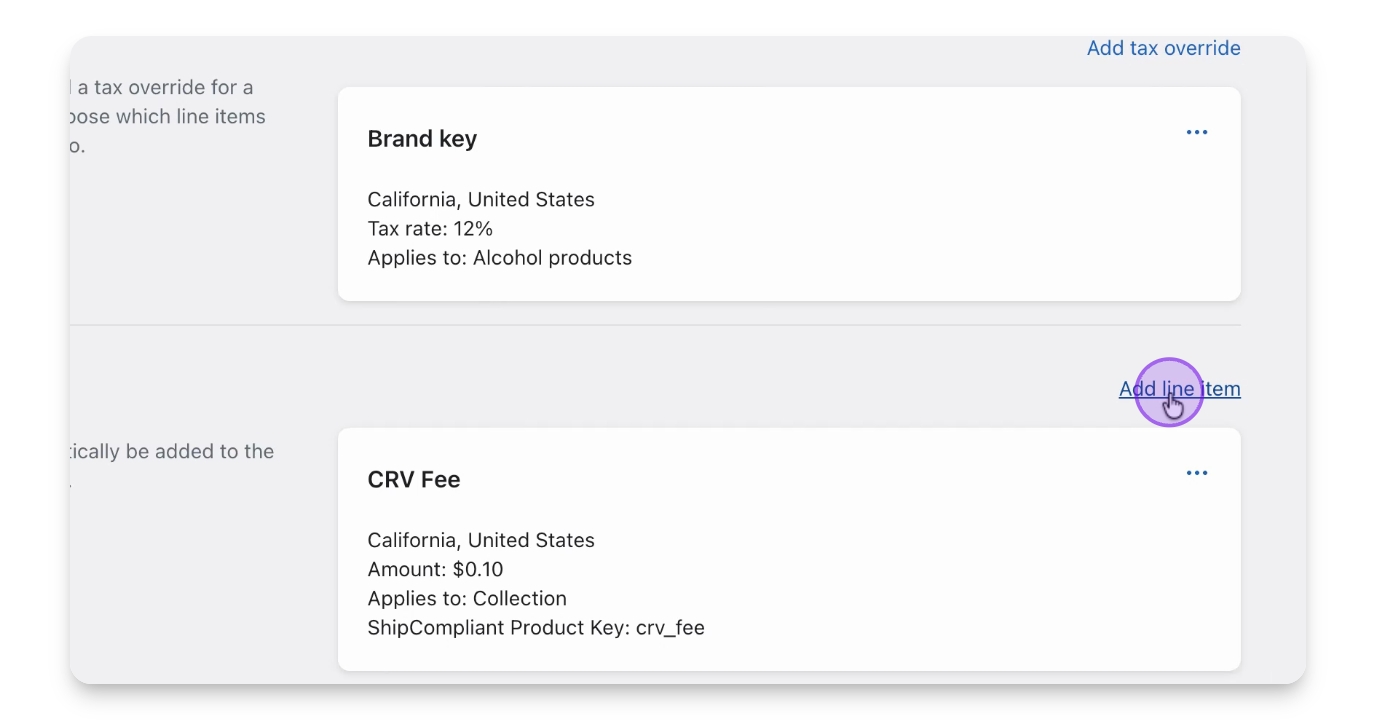
Task: Open the CRV Fee three-dot menu
Action: coord(1196,473)
